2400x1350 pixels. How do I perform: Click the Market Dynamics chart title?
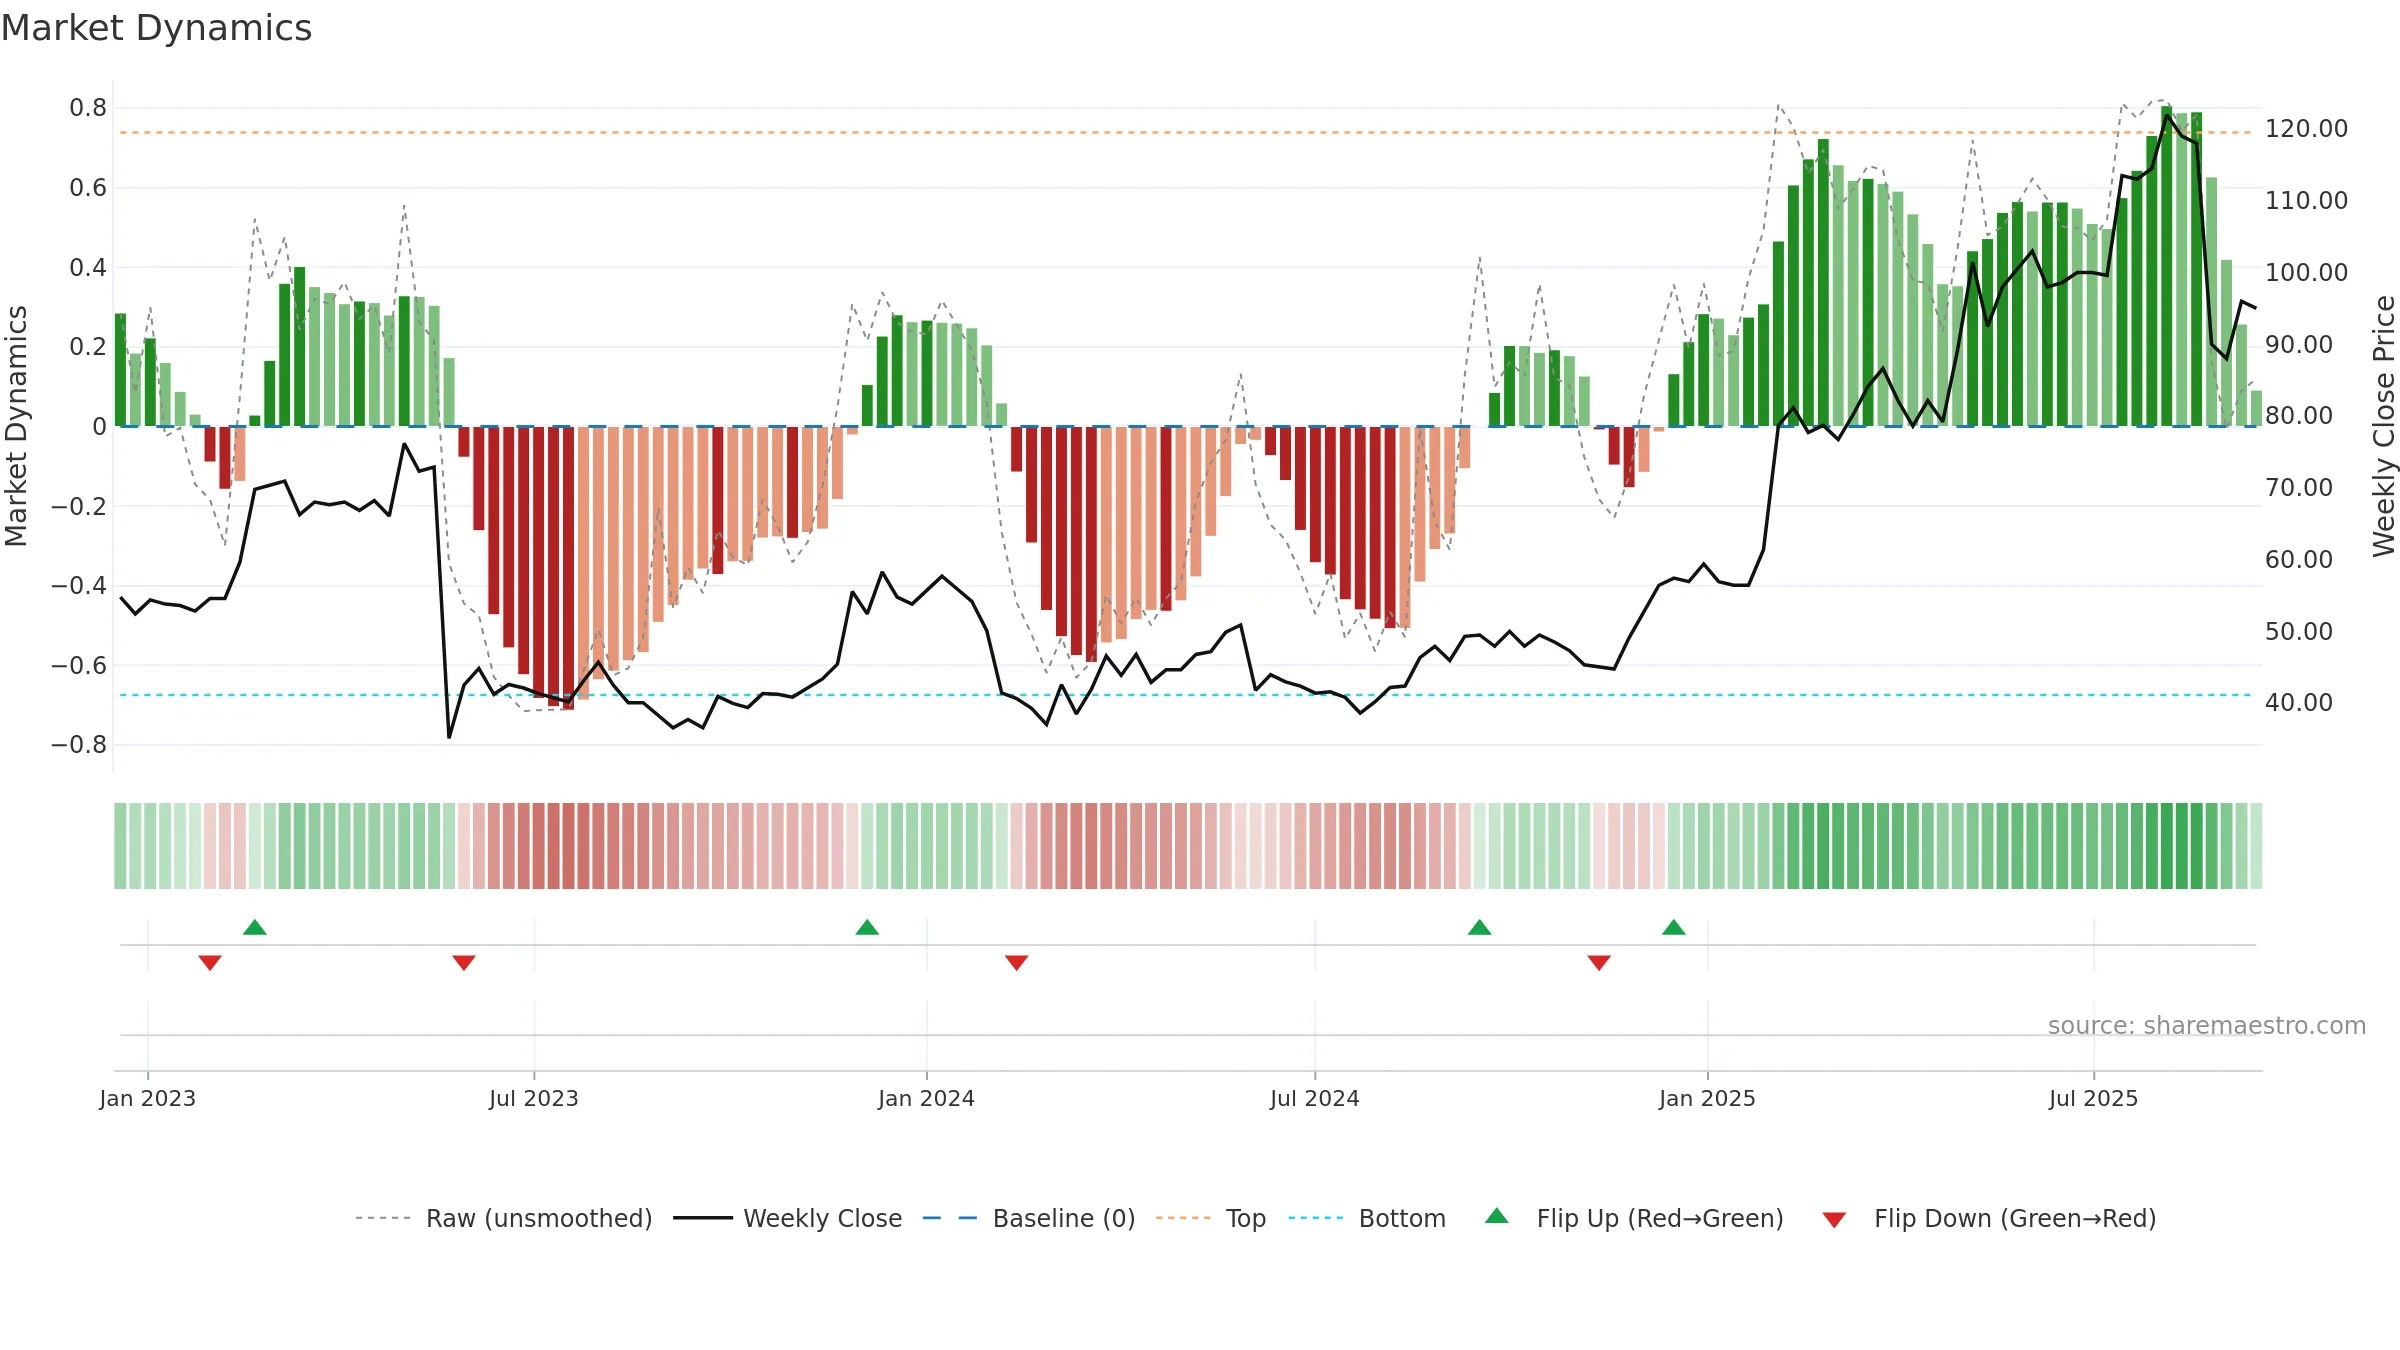[x=156, y=28]
